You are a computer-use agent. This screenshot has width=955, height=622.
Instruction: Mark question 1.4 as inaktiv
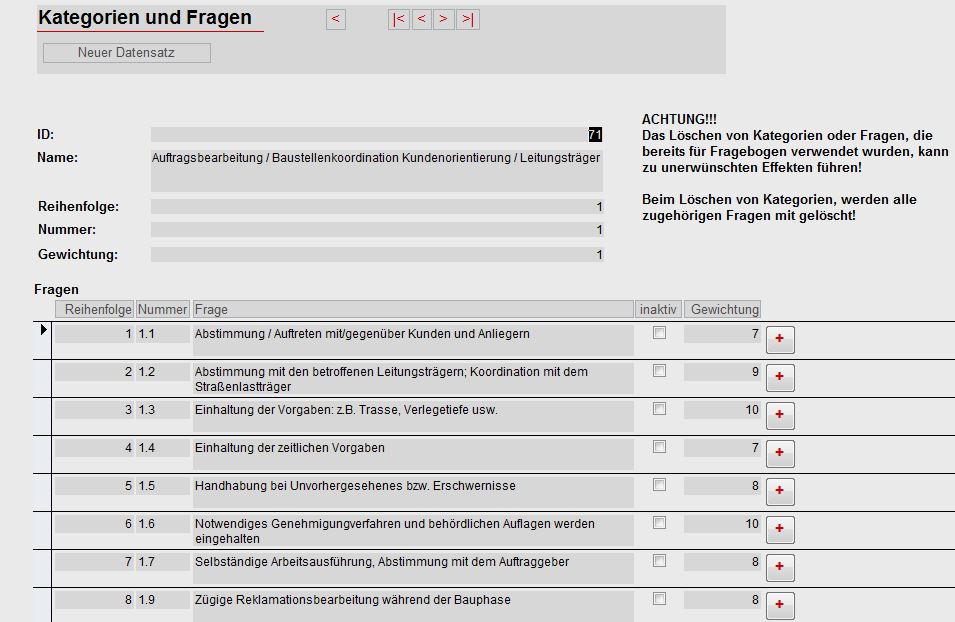pos(659,447)
